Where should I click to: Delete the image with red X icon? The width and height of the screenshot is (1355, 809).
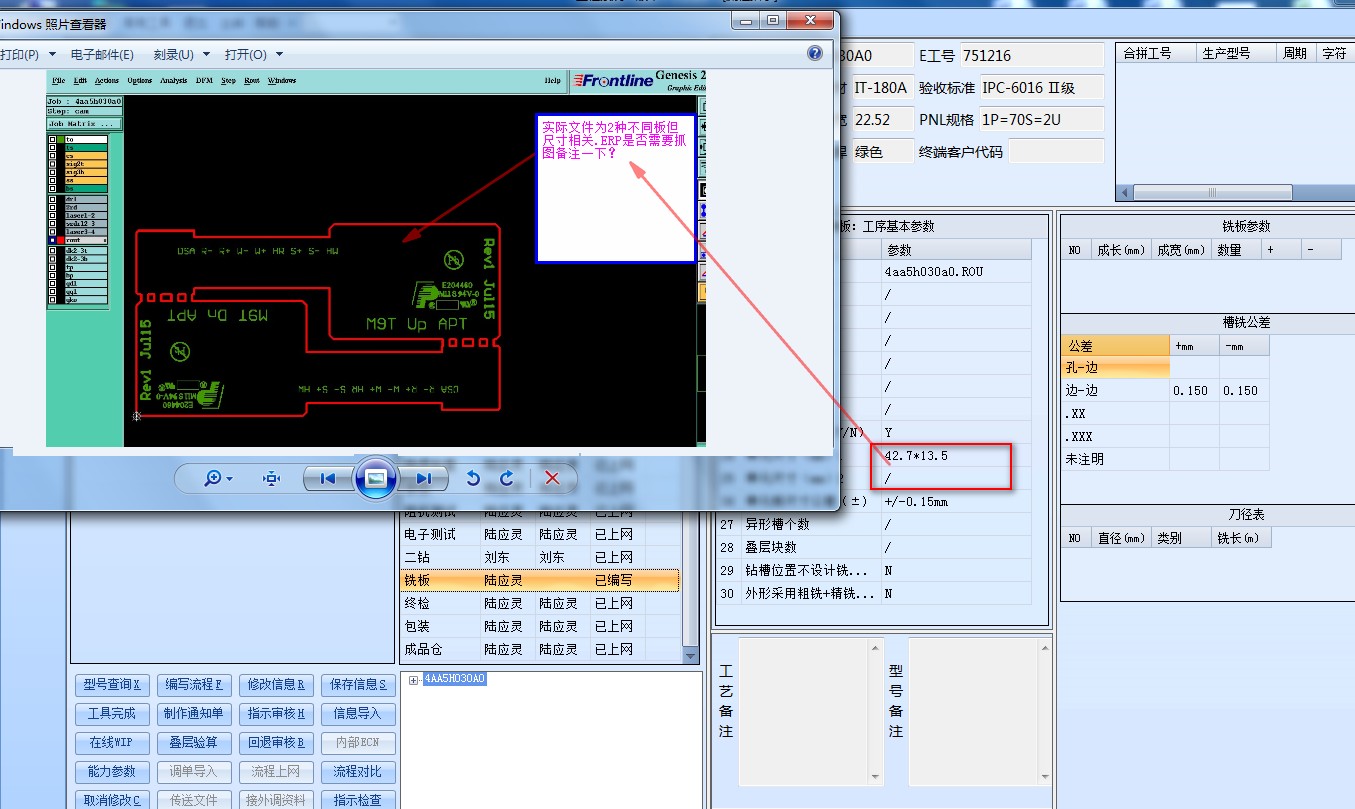point(552,478)
